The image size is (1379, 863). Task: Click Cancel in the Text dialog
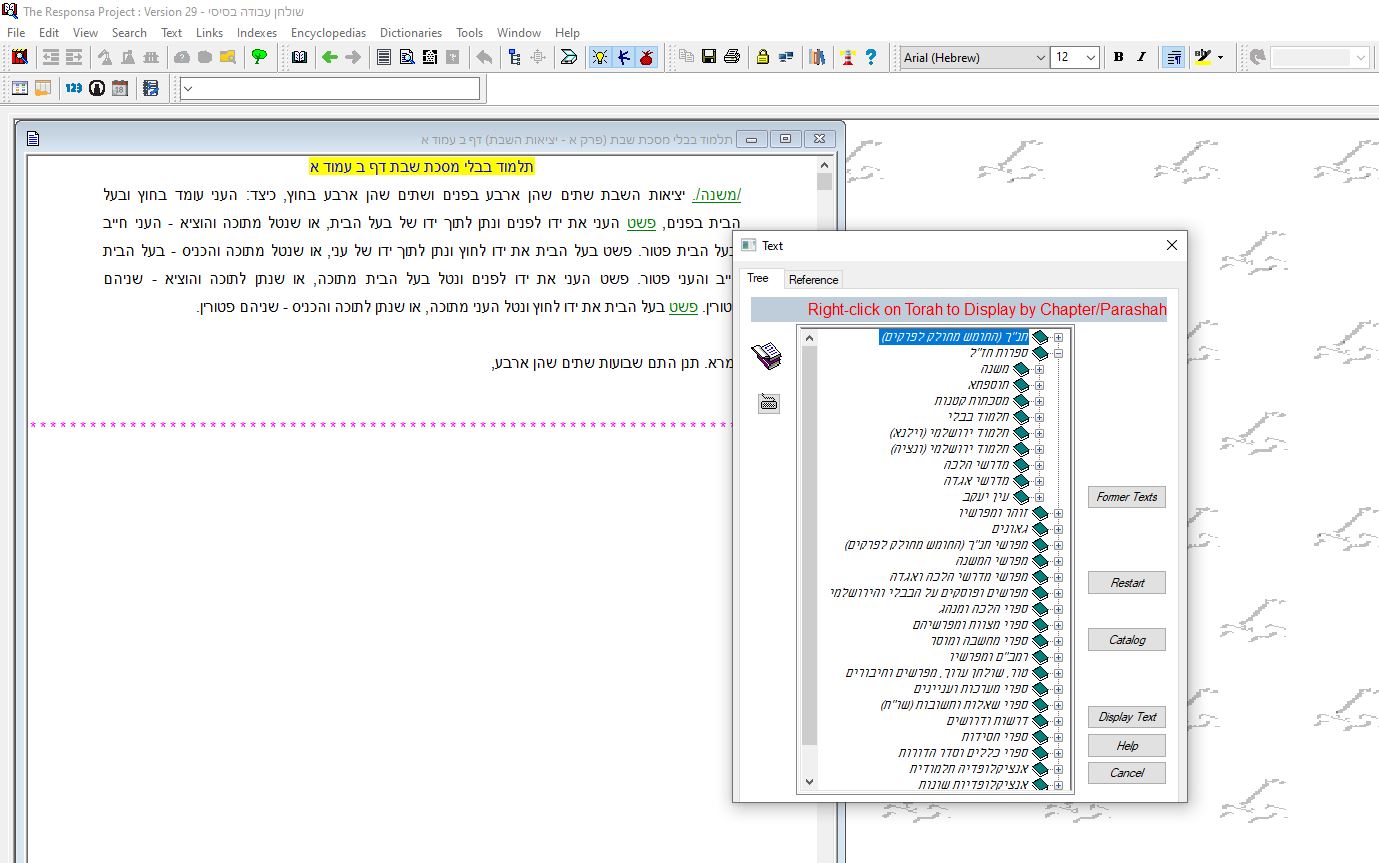1126,773
